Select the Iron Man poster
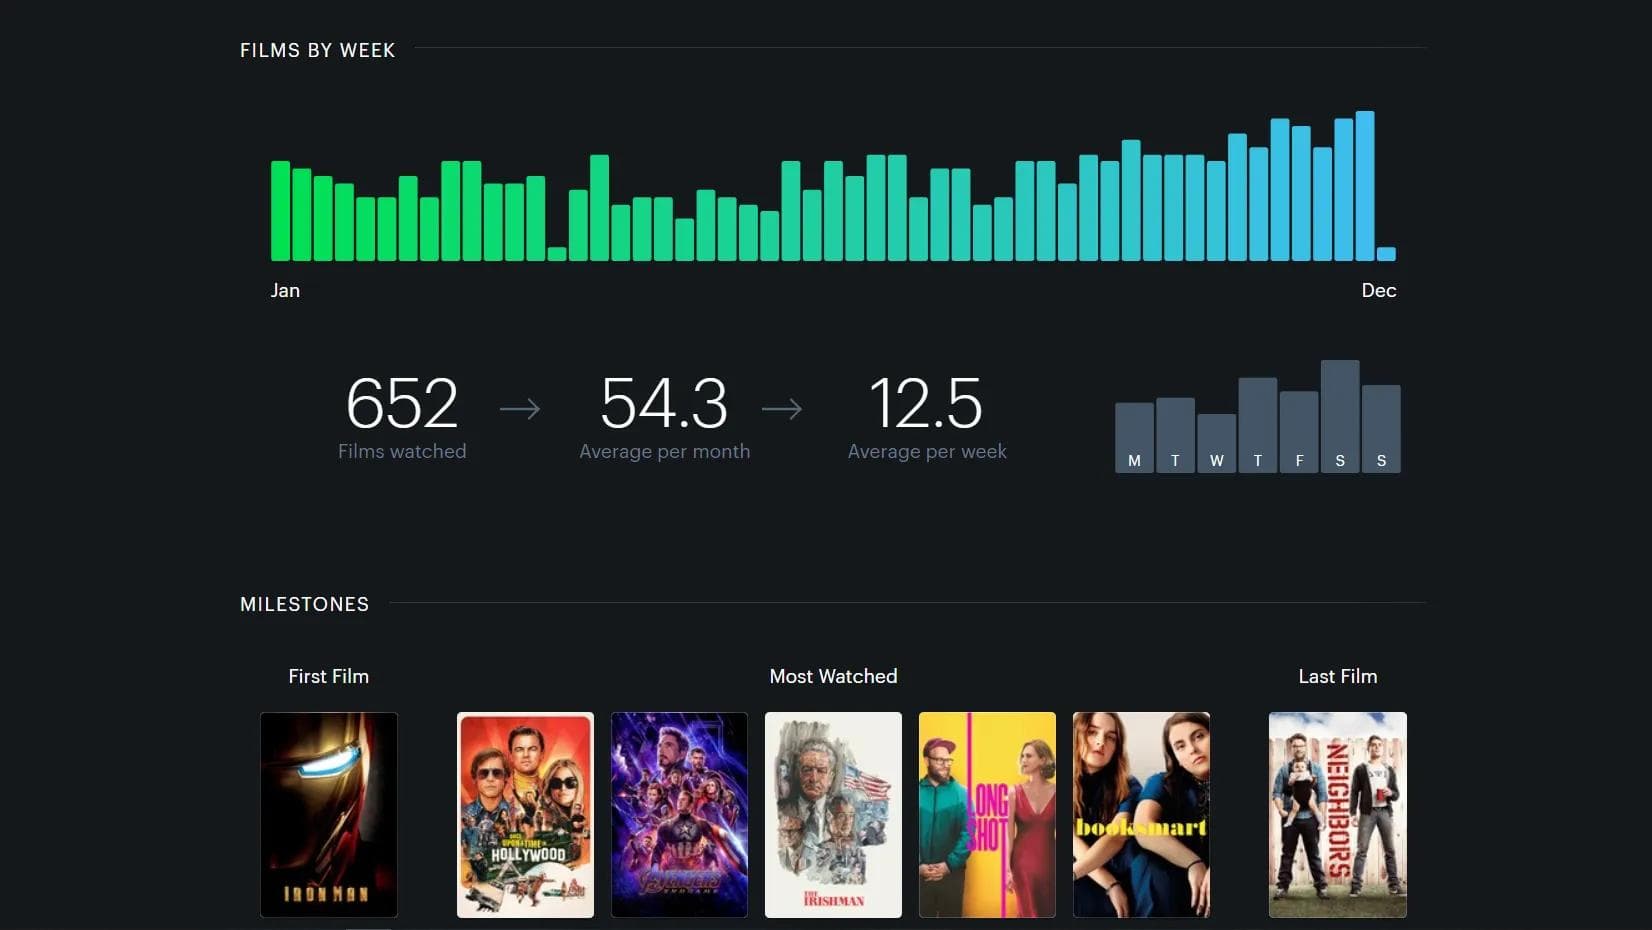This screenshot has height=930, width=1652. point(328,815)
